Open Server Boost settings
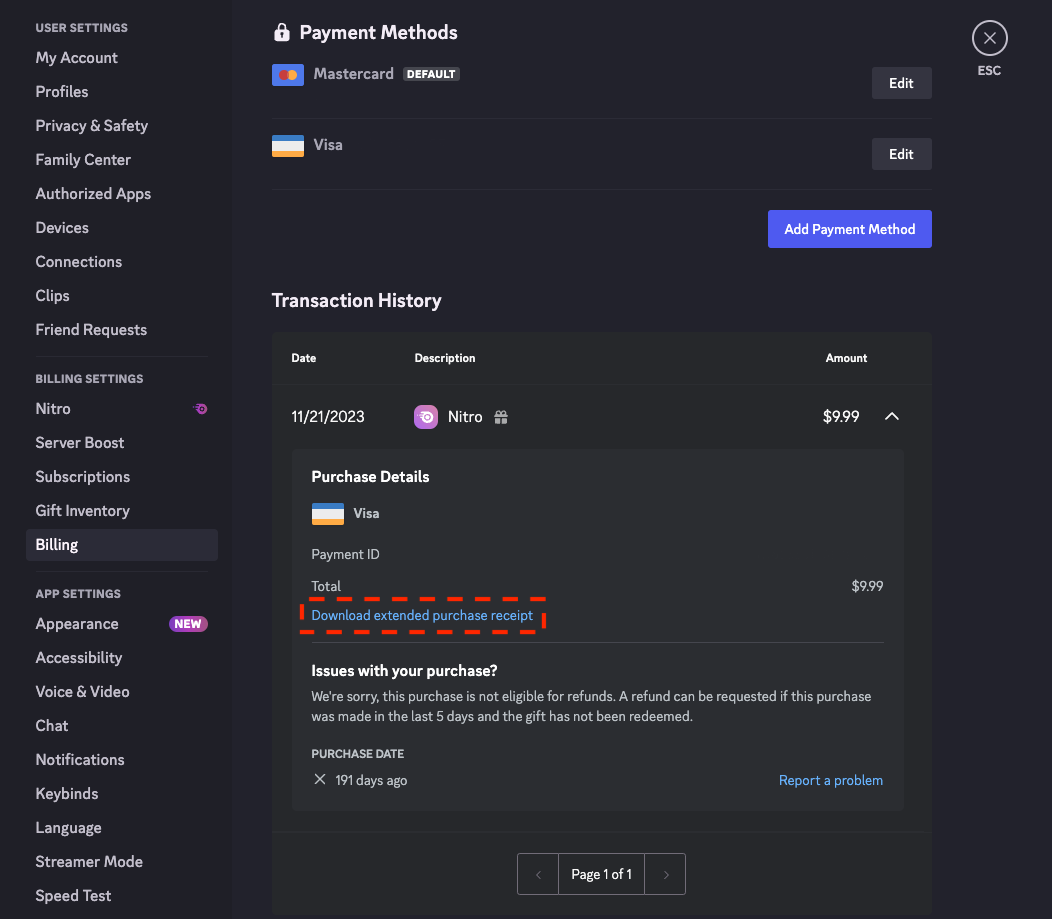This screenshot has height=919, width=1052. [80, 443]
